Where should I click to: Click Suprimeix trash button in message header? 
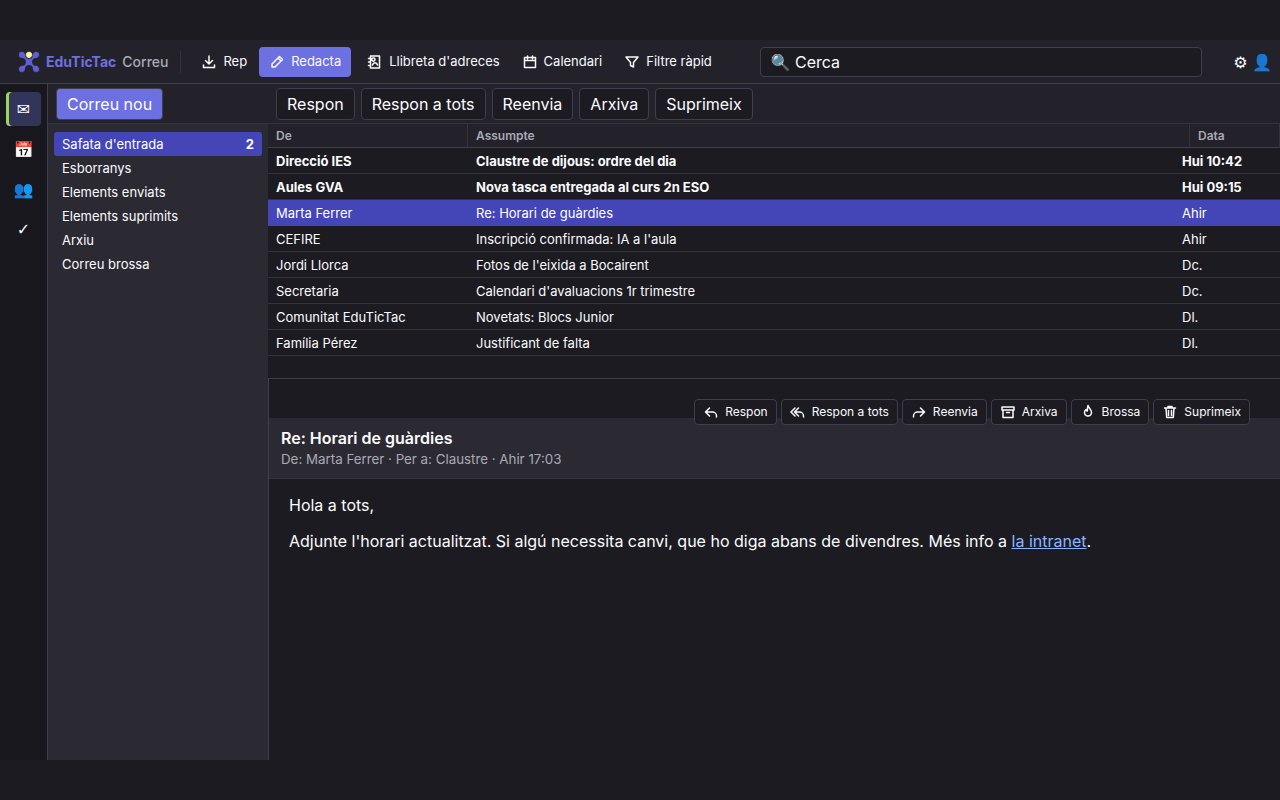1201,412
